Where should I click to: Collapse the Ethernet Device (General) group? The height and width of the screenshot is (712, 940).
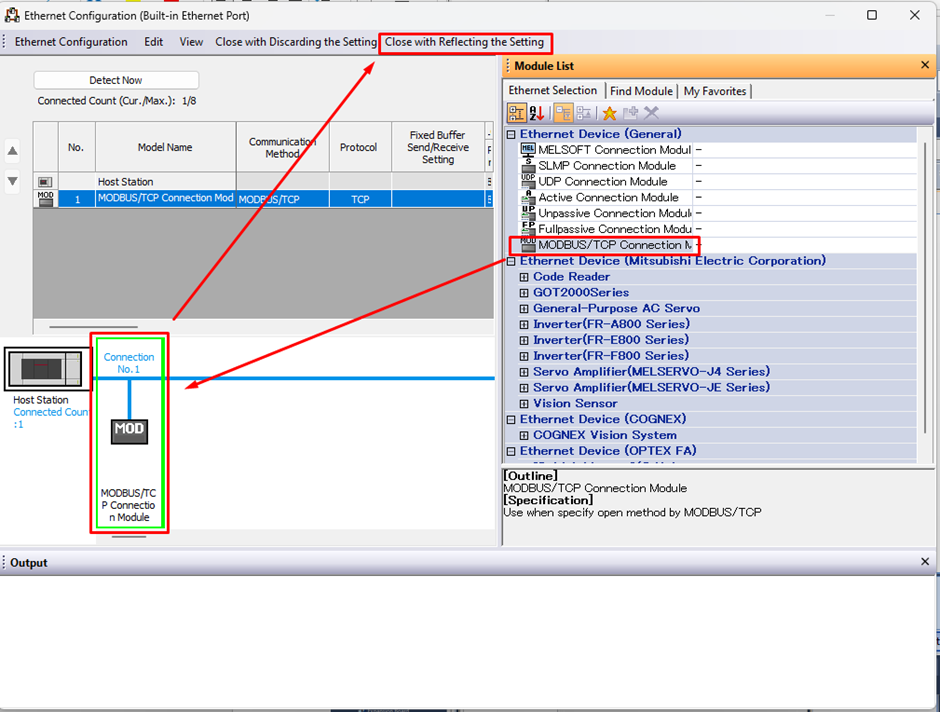[x=511, y=134]
